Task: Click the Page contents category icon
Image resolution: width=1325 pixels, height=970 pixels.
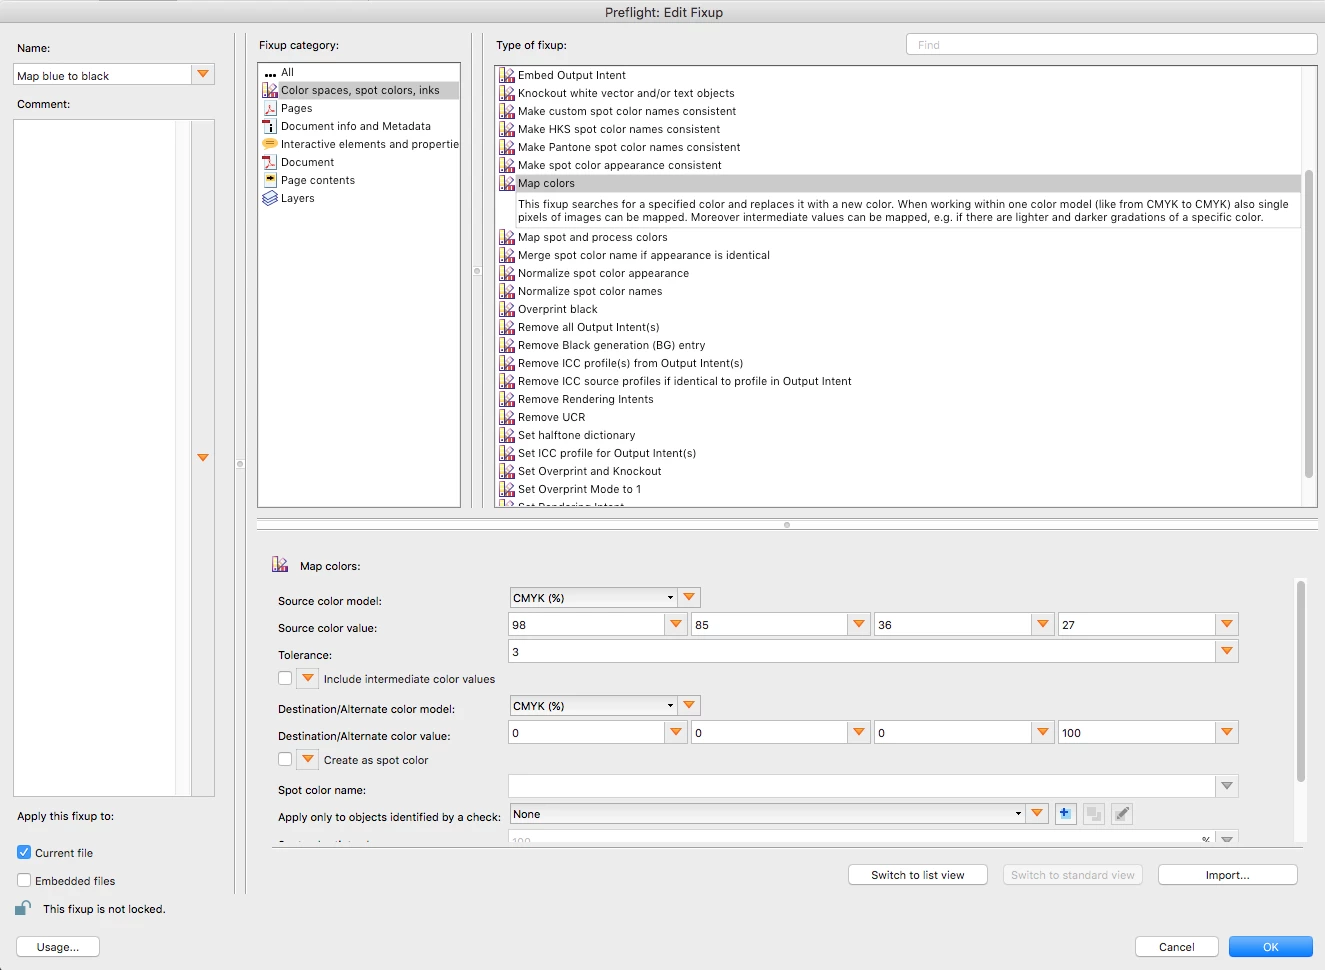Action: click(x=270, y=180)
